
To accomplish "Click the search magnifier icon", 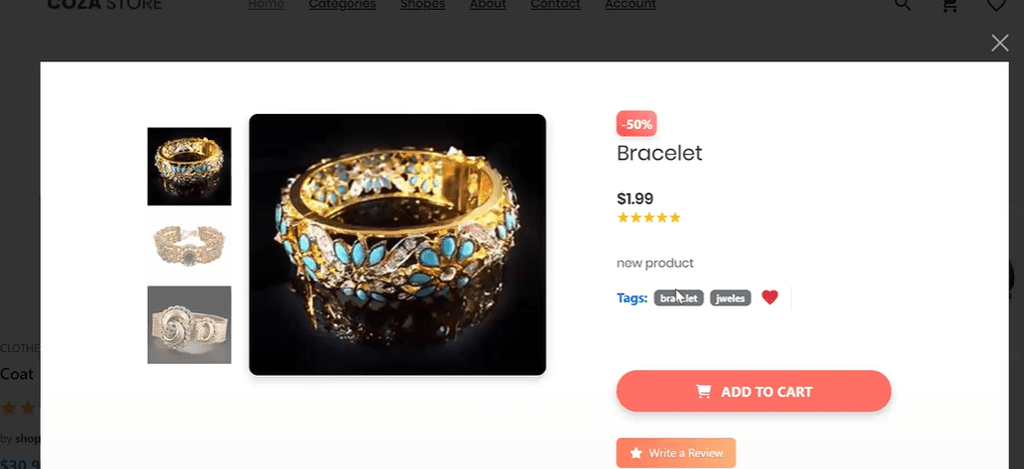I will 902,5.
